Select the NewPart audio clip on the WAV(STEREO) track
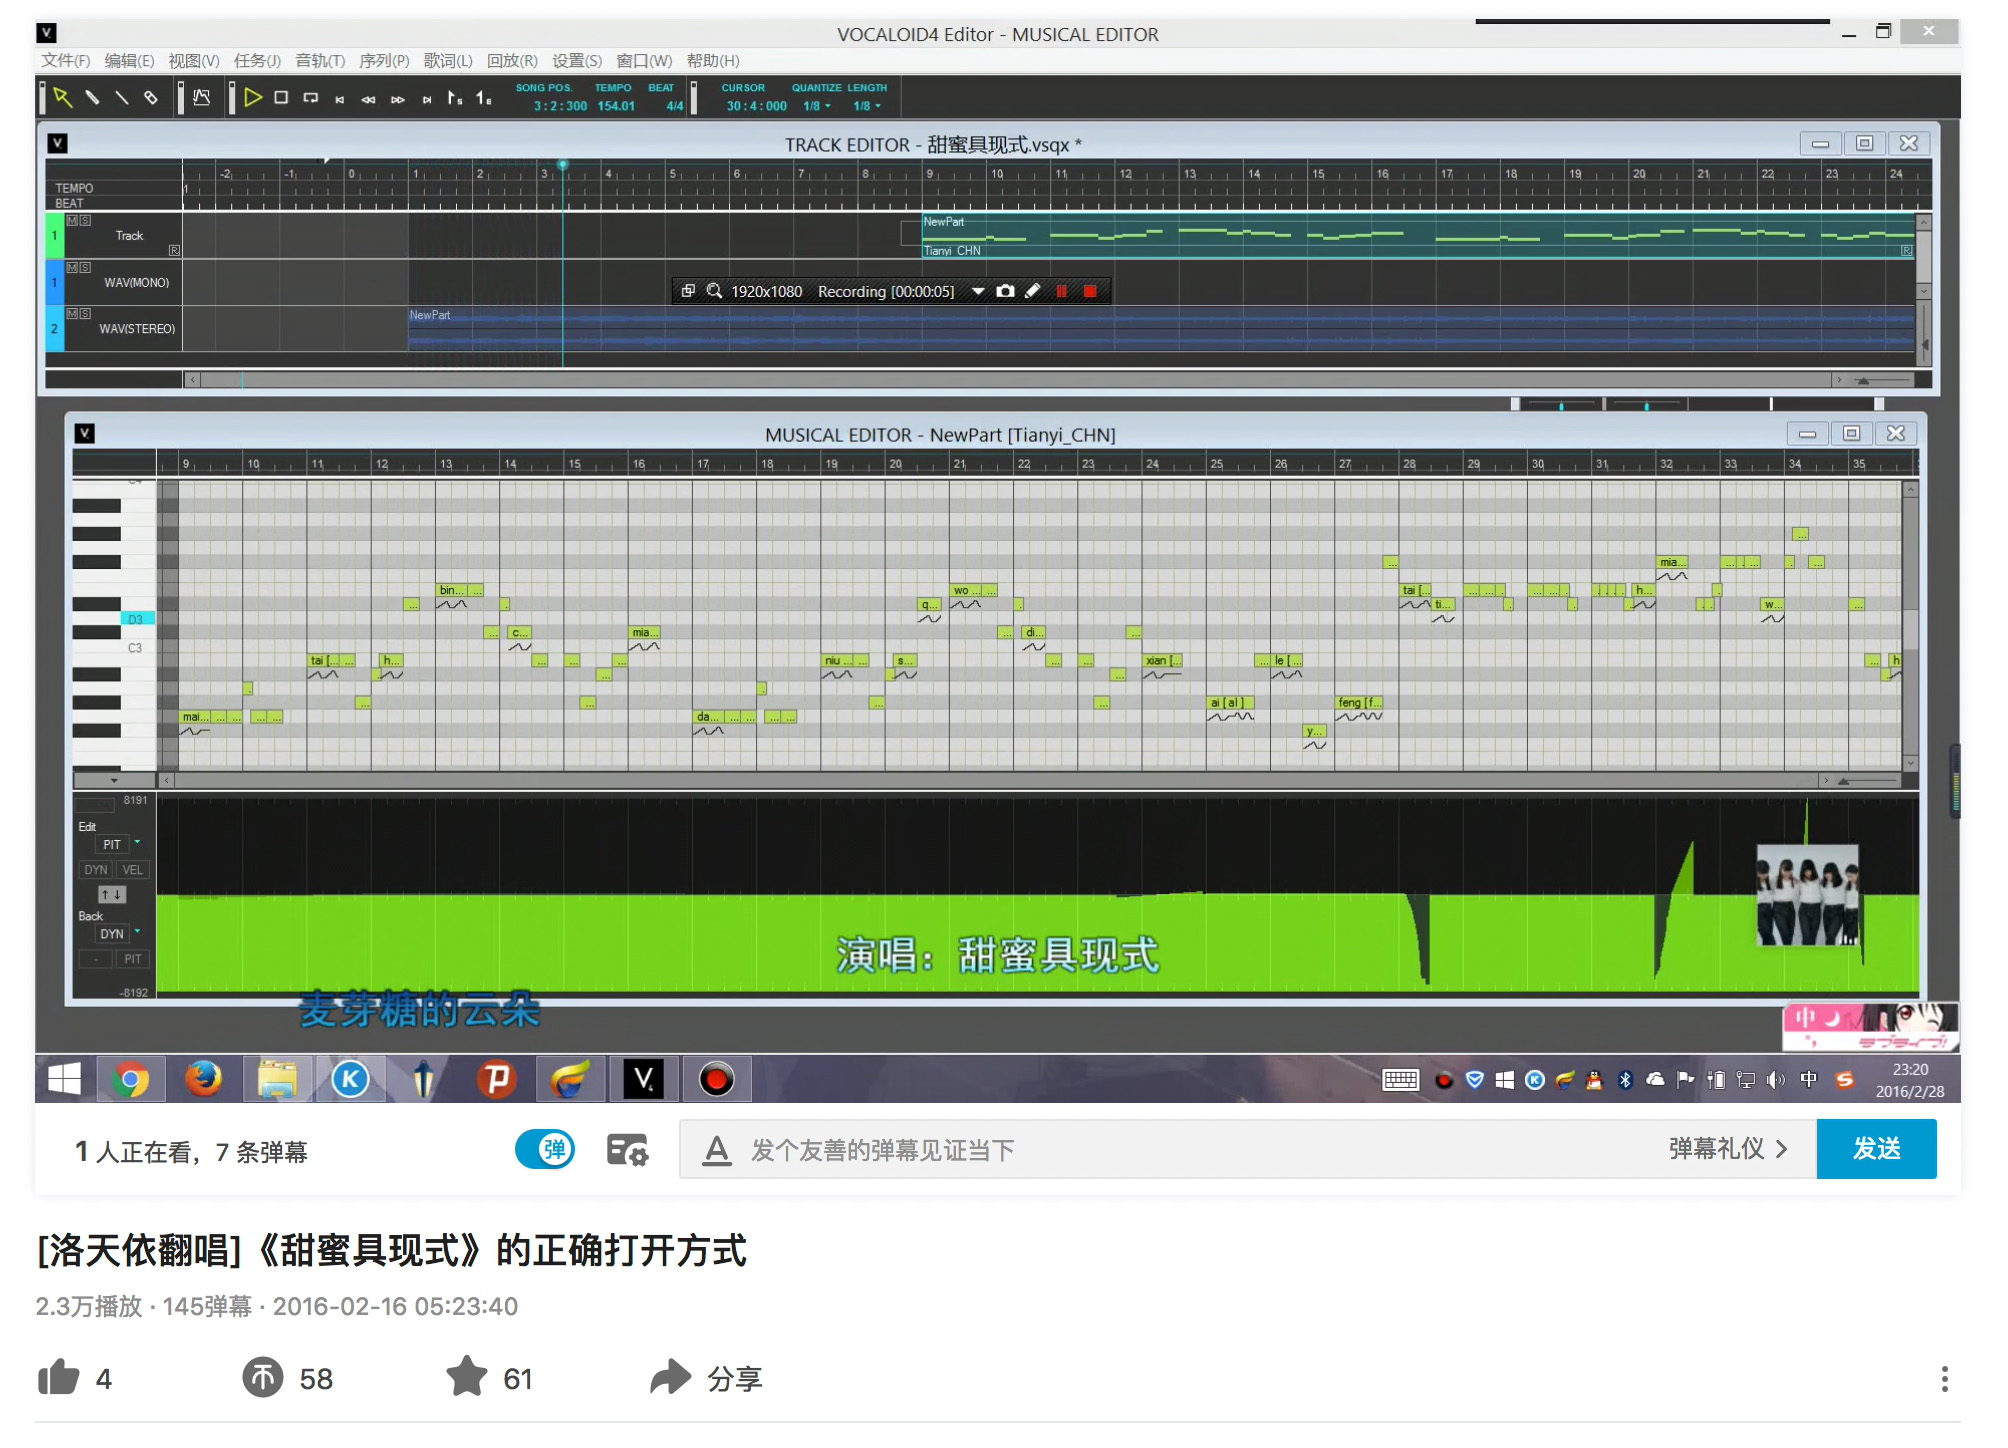 [x=1161, y=328]
